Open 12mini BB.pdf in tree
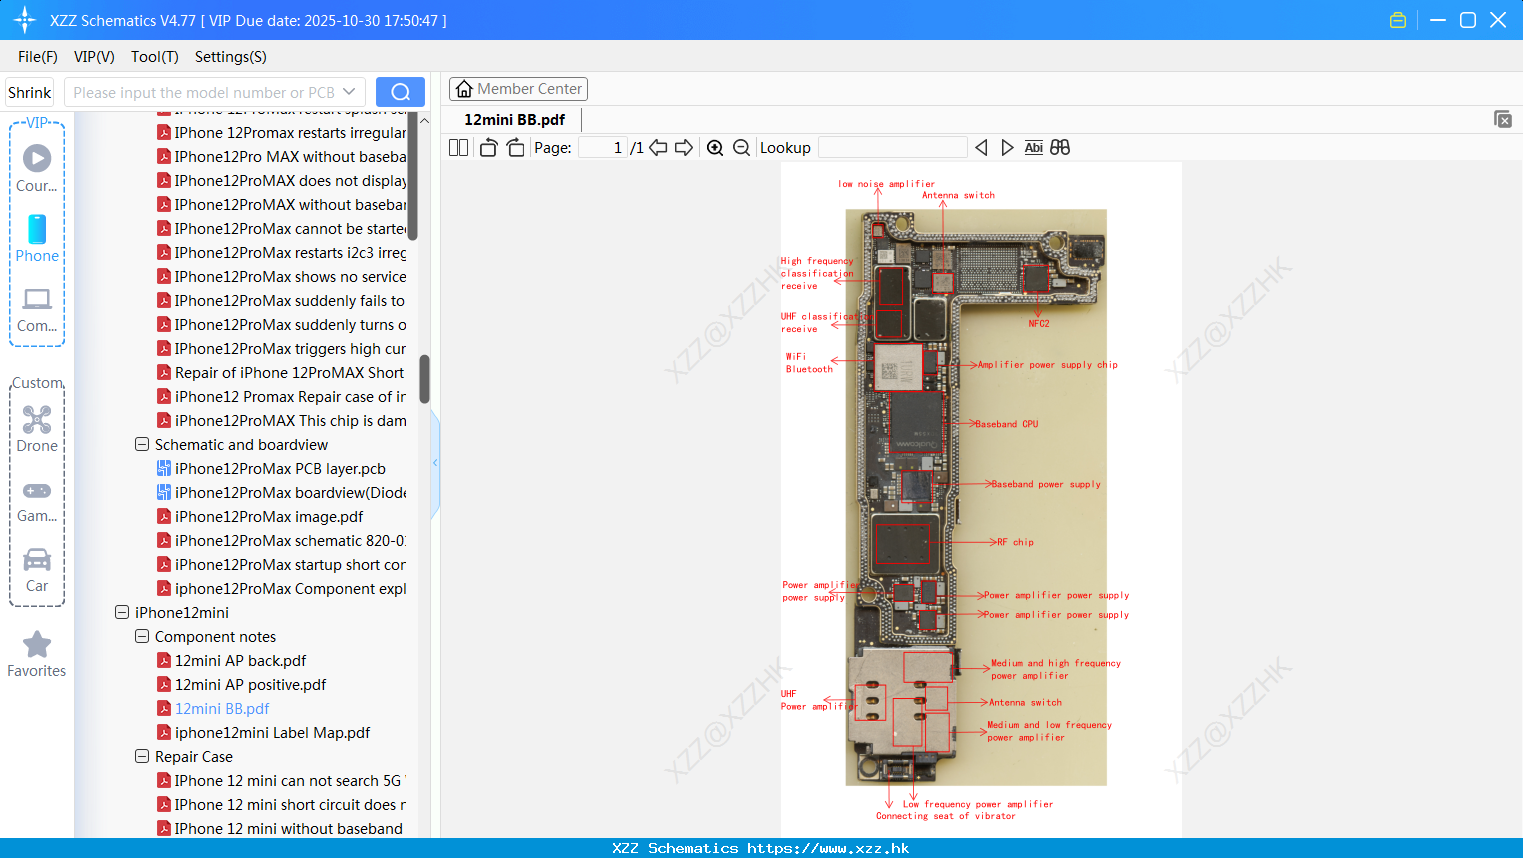 [222, 708]
